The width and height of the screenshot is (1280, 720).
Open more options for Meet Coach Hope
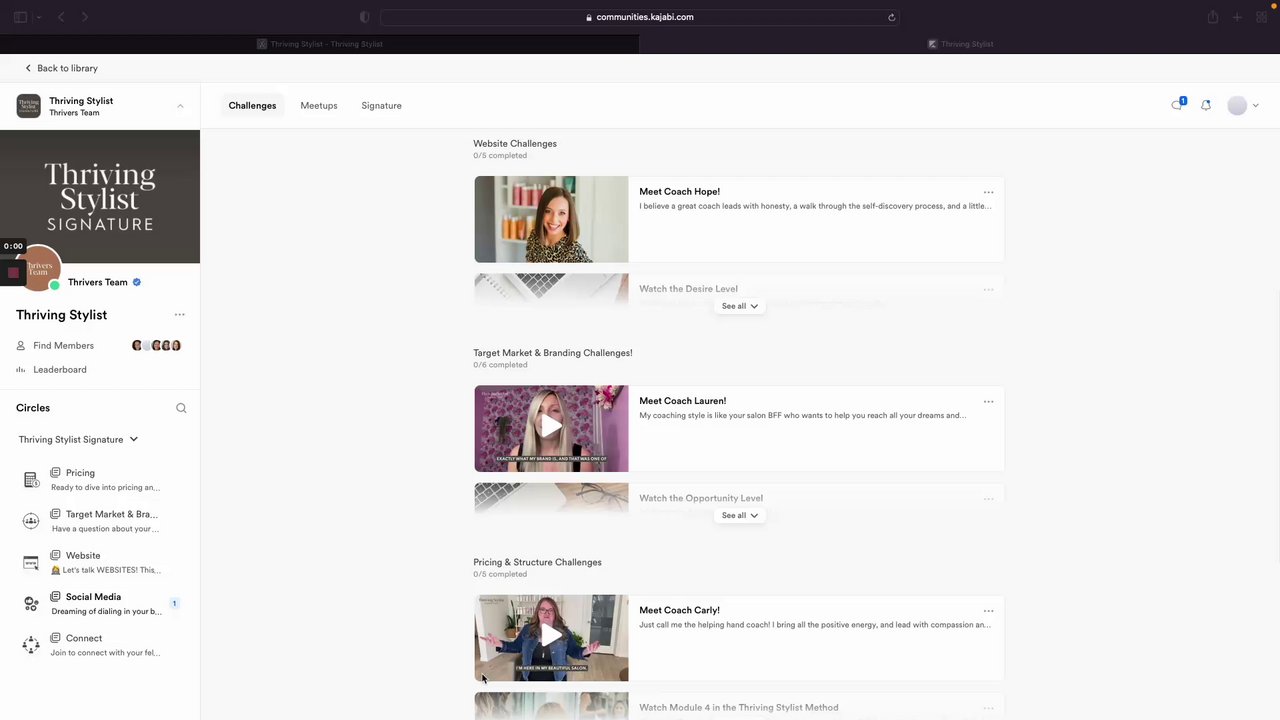click(x=988, y=192)
